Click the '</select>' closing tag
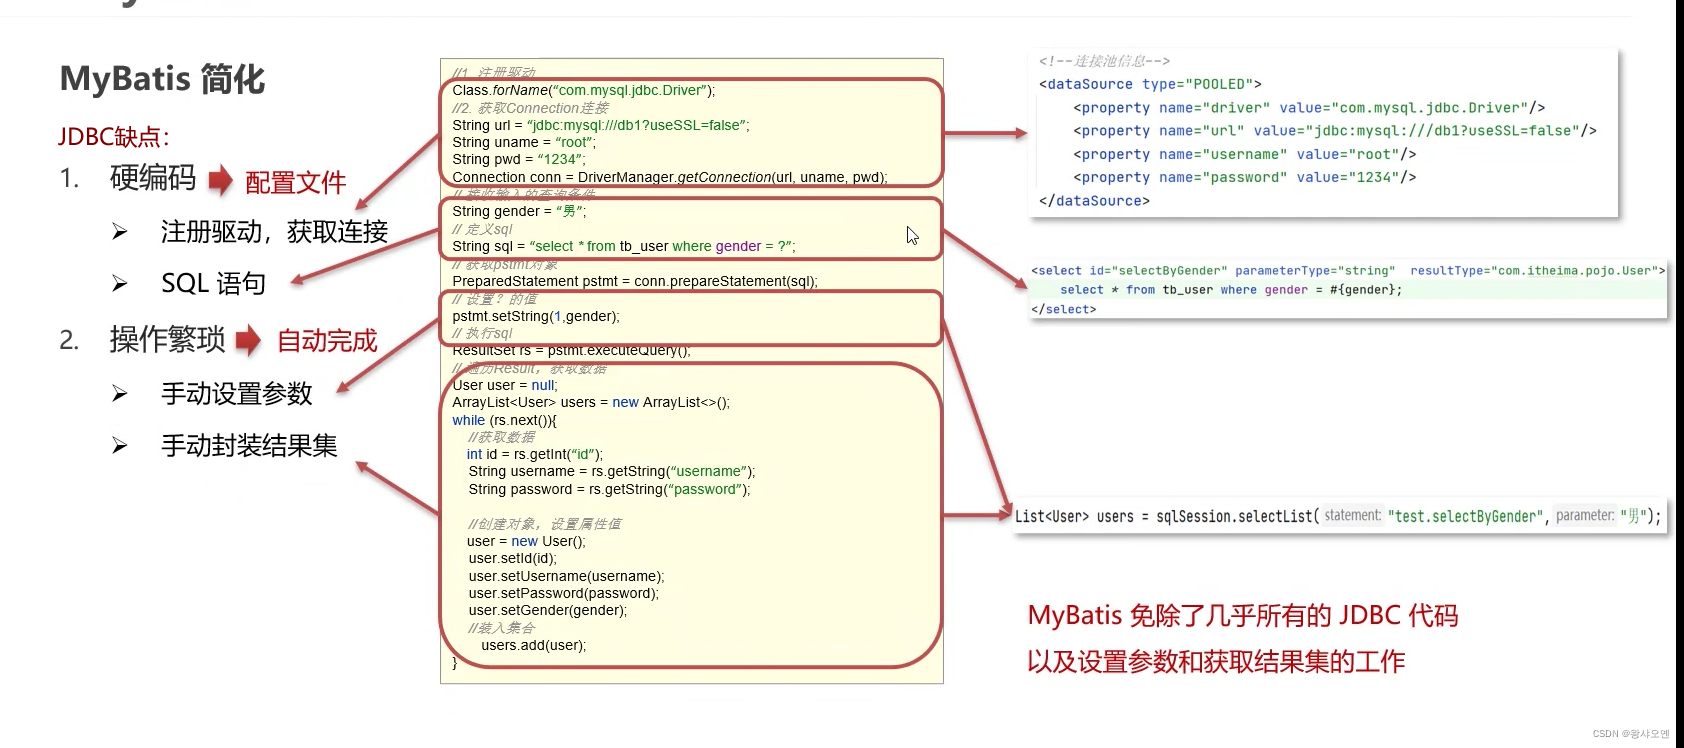This screenshot has height=748, width=1684. [1063, 309]
